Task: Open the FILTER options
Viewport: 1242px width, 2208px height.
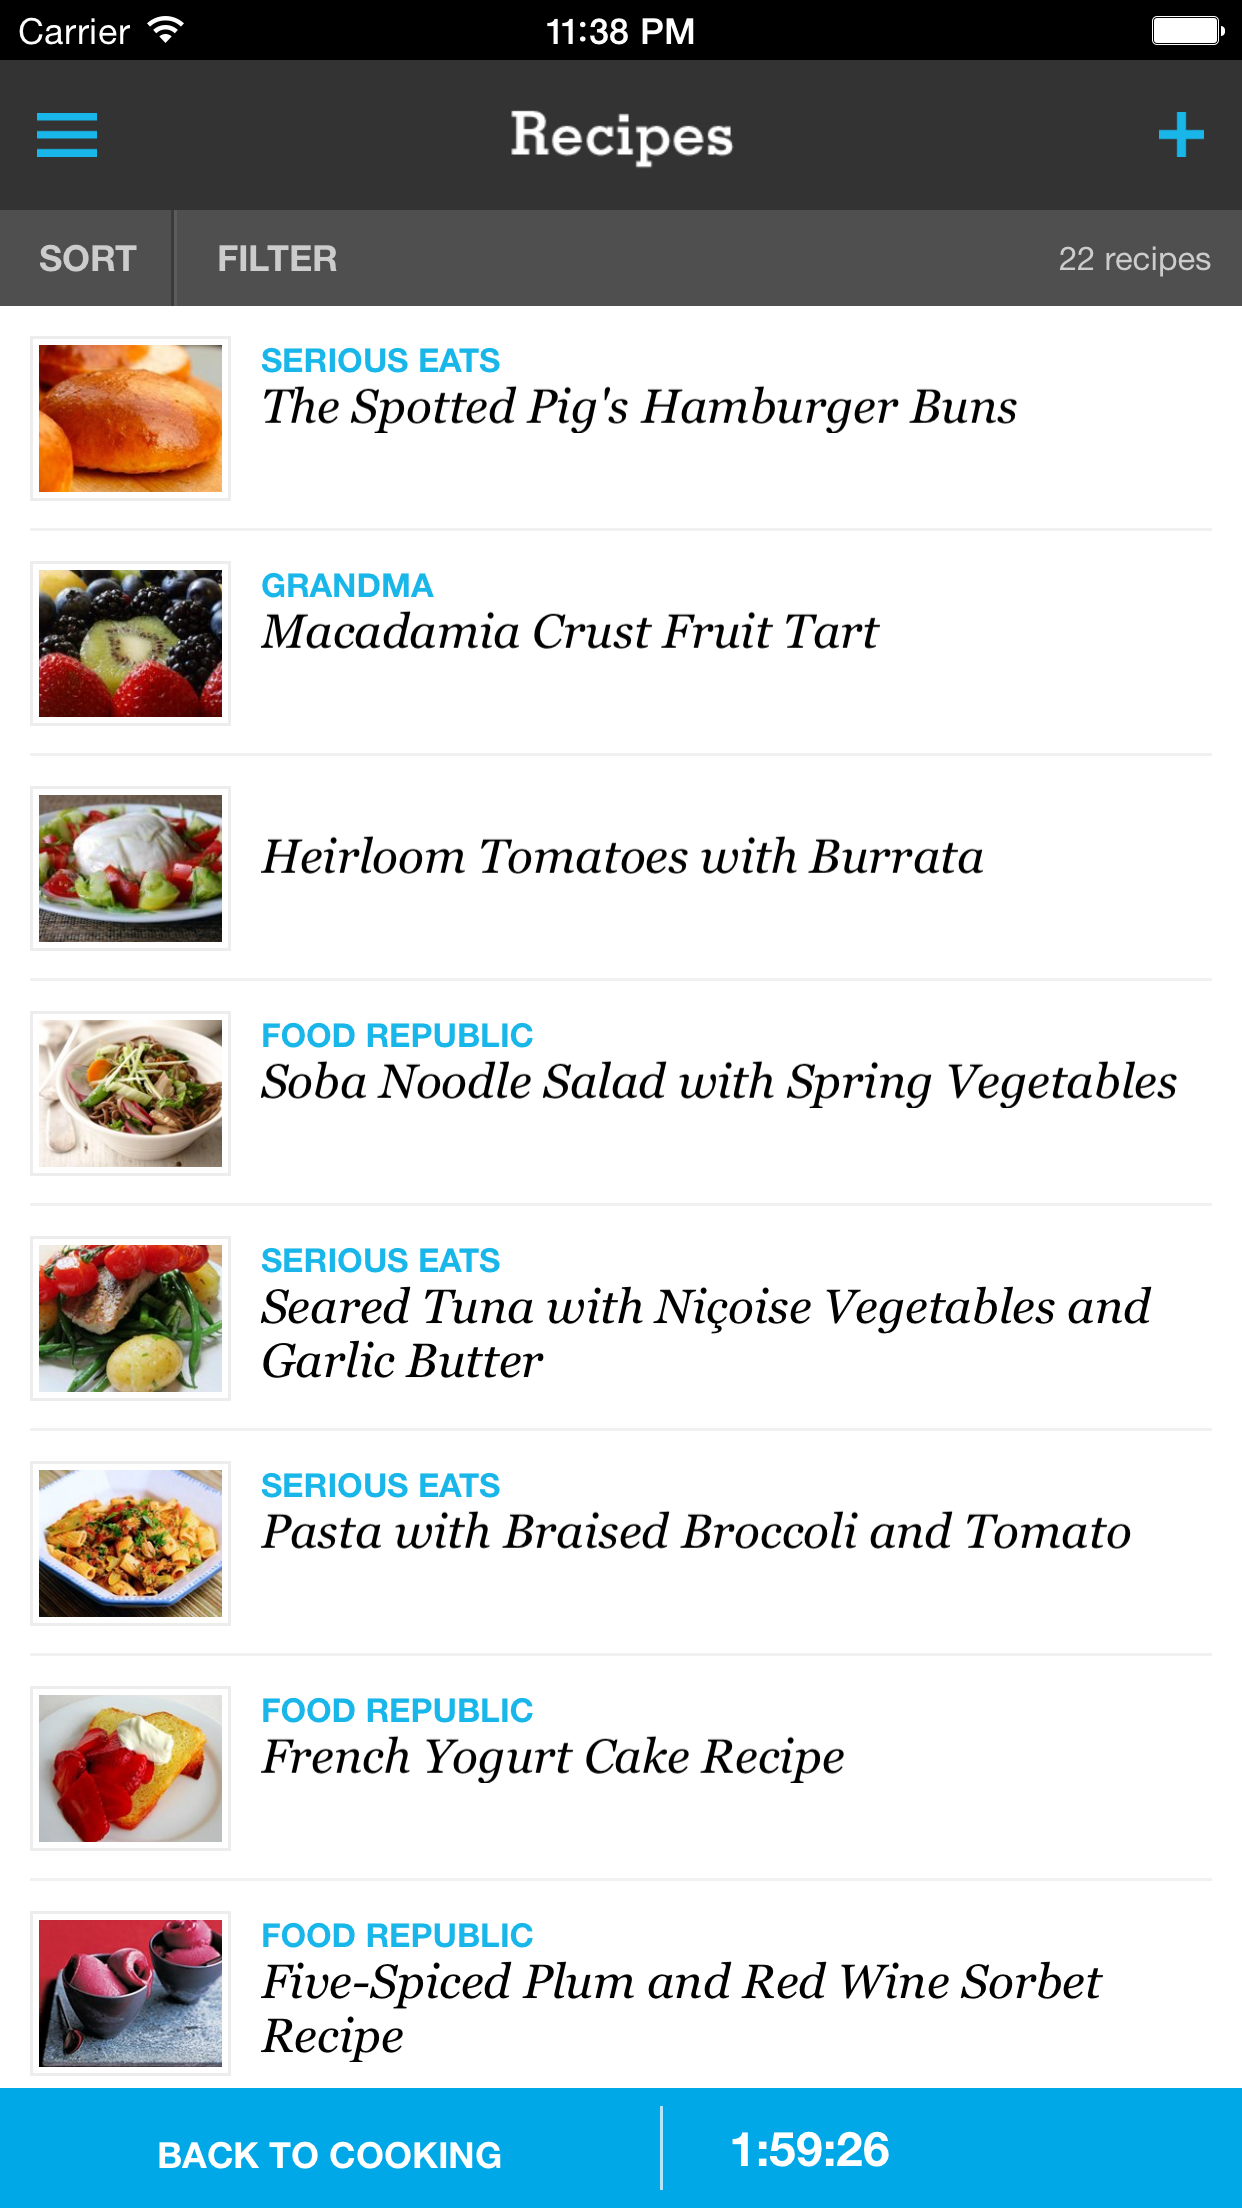Action: point(277,258)
